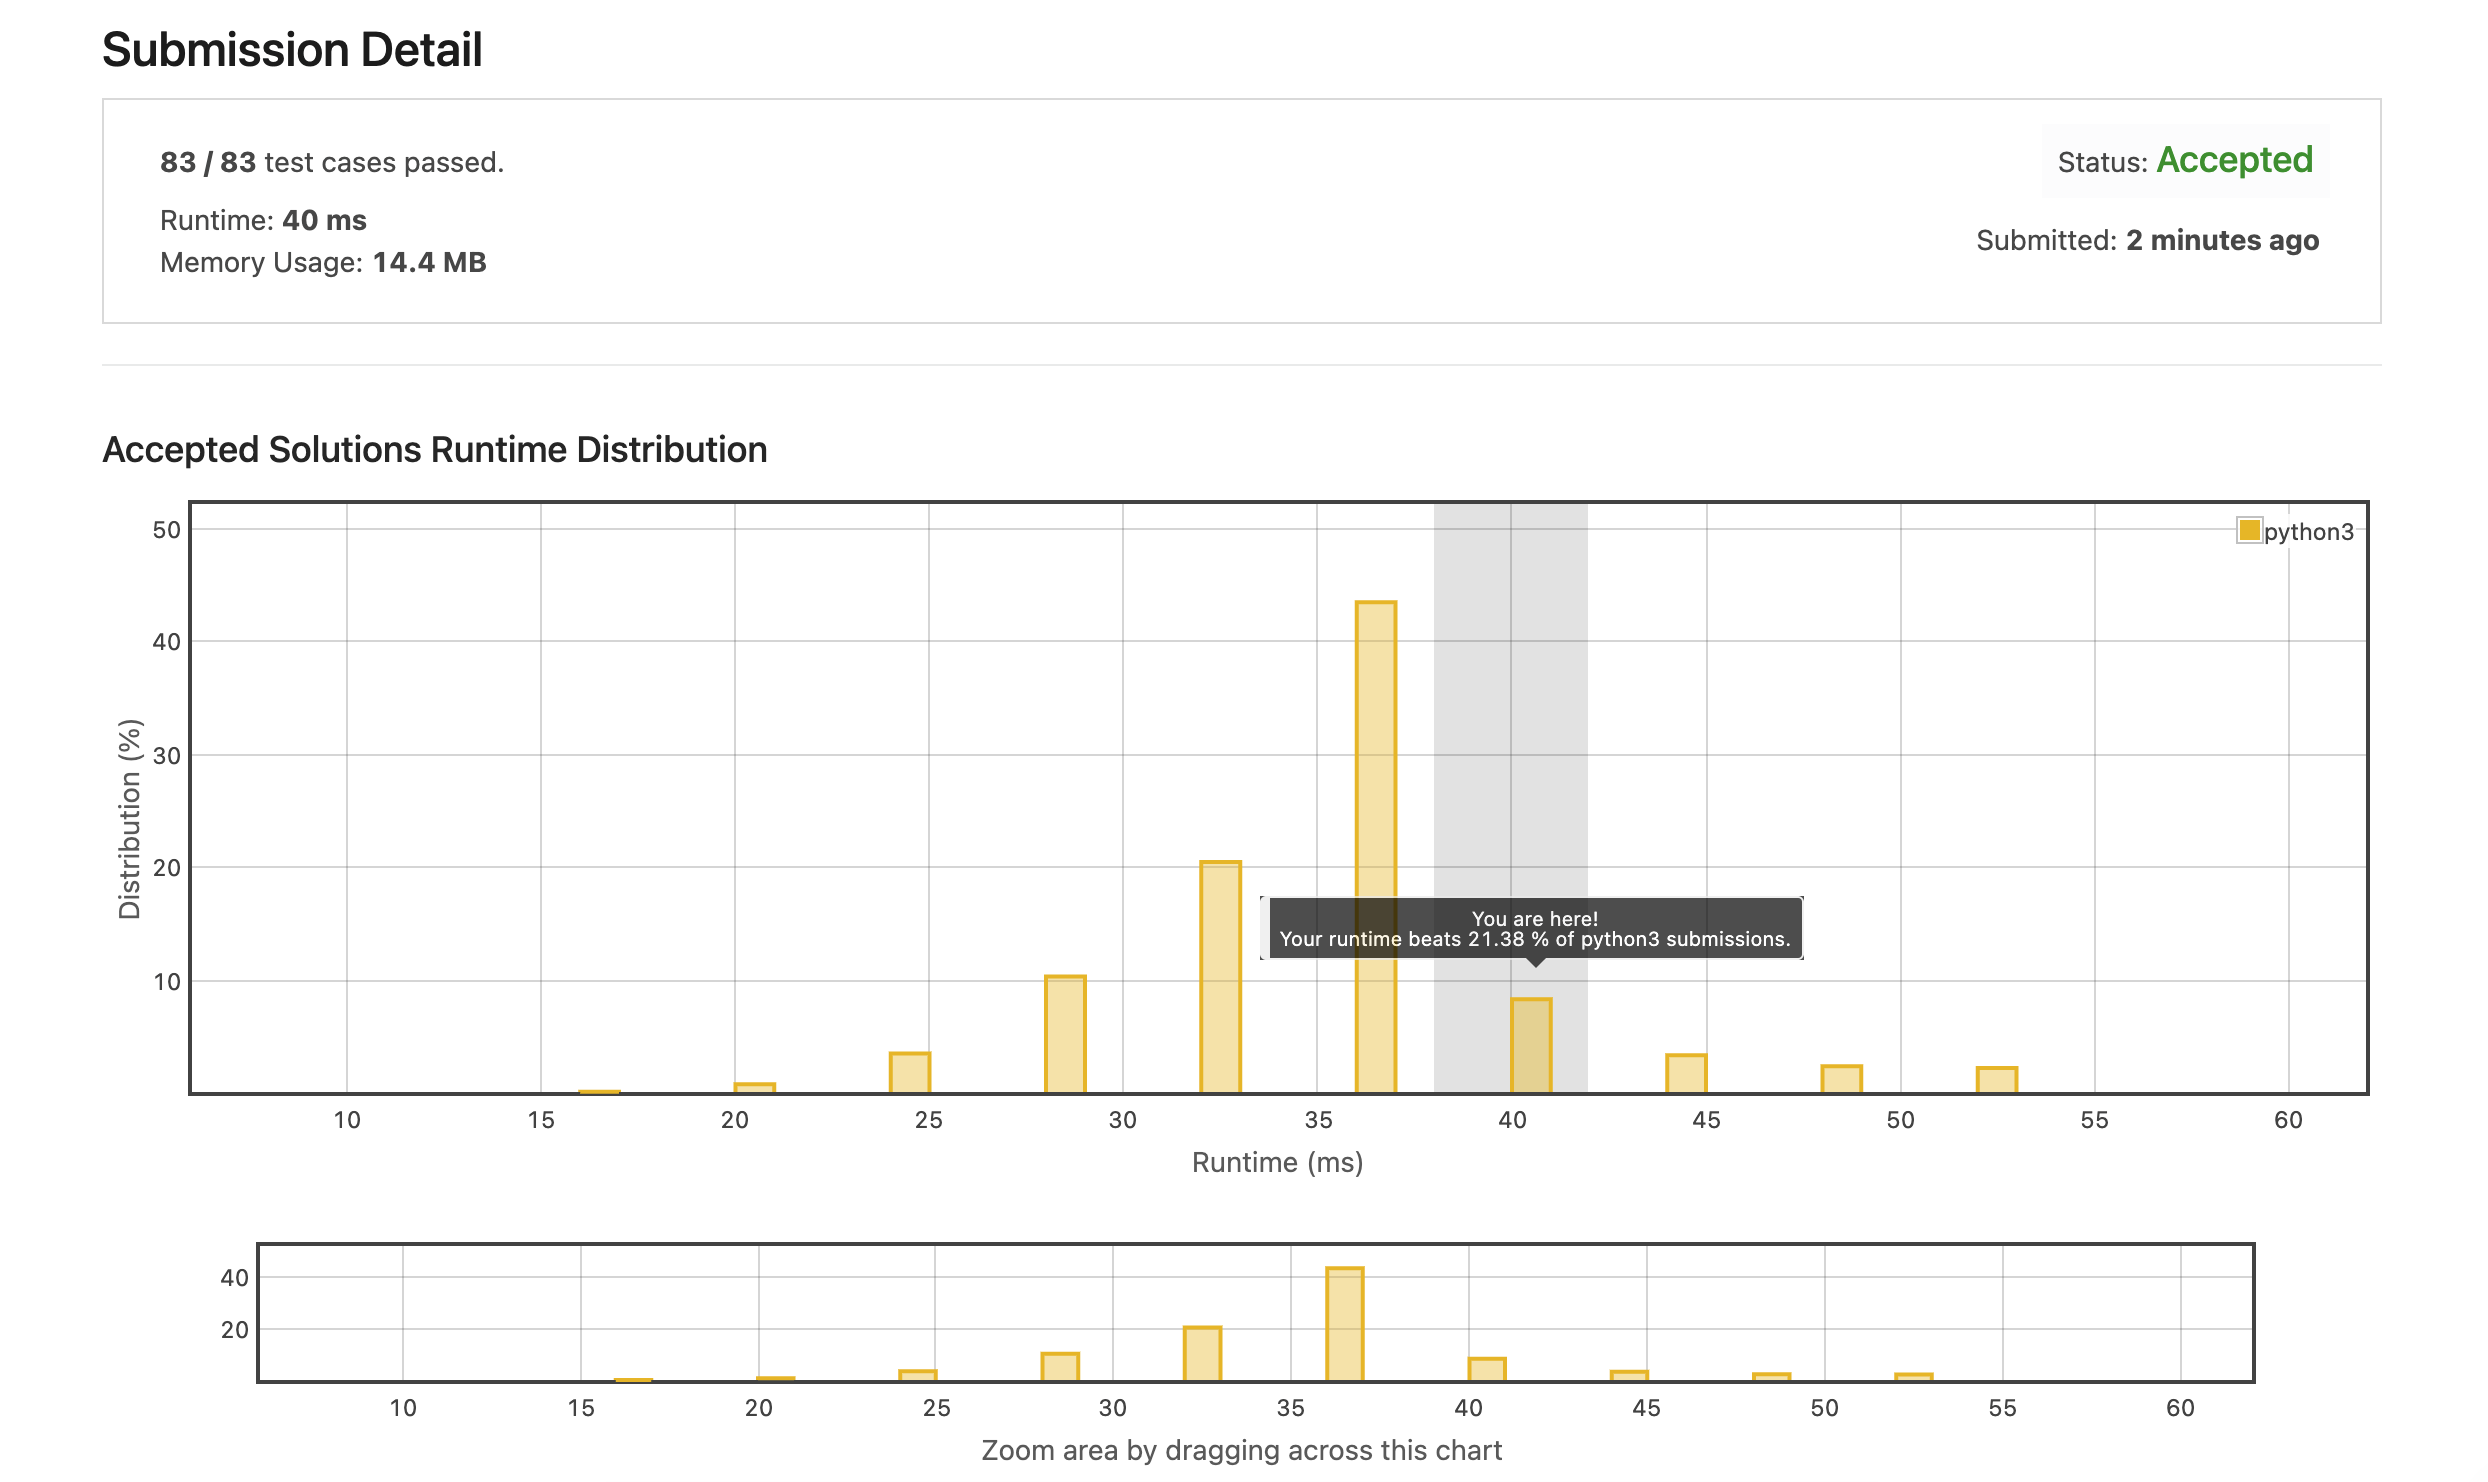Click the 'Memory Usage: 14.4 MB' text
2488x1482 pixels.
pyautogui.click(x=323, y=262)
